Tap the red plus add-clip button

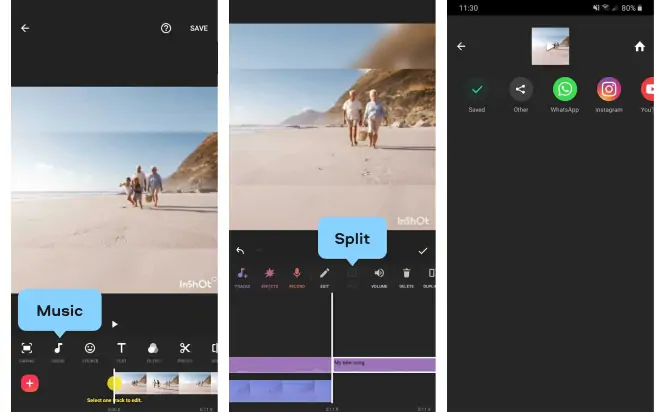pos(30,383)
